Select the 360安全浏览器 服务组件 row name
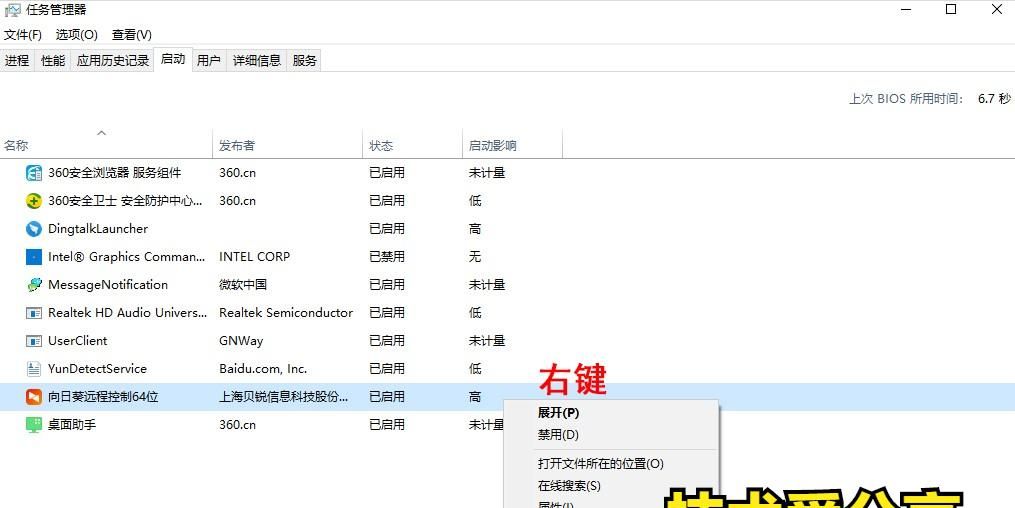 point(115,173)
